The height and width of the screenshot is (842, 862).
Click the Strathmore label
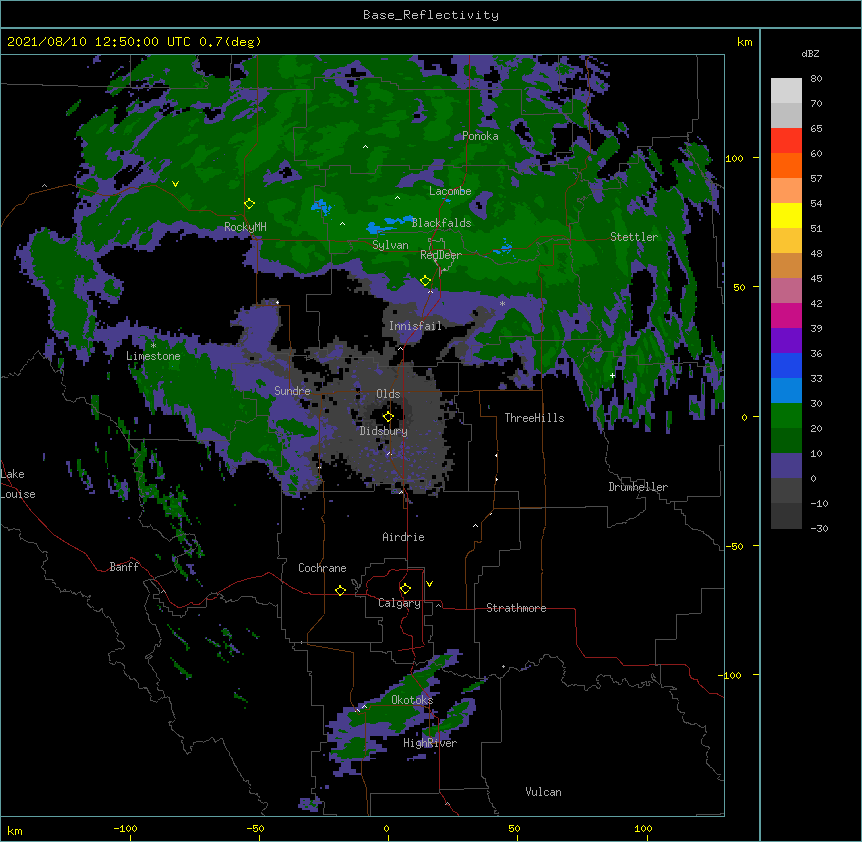(516, 608)
